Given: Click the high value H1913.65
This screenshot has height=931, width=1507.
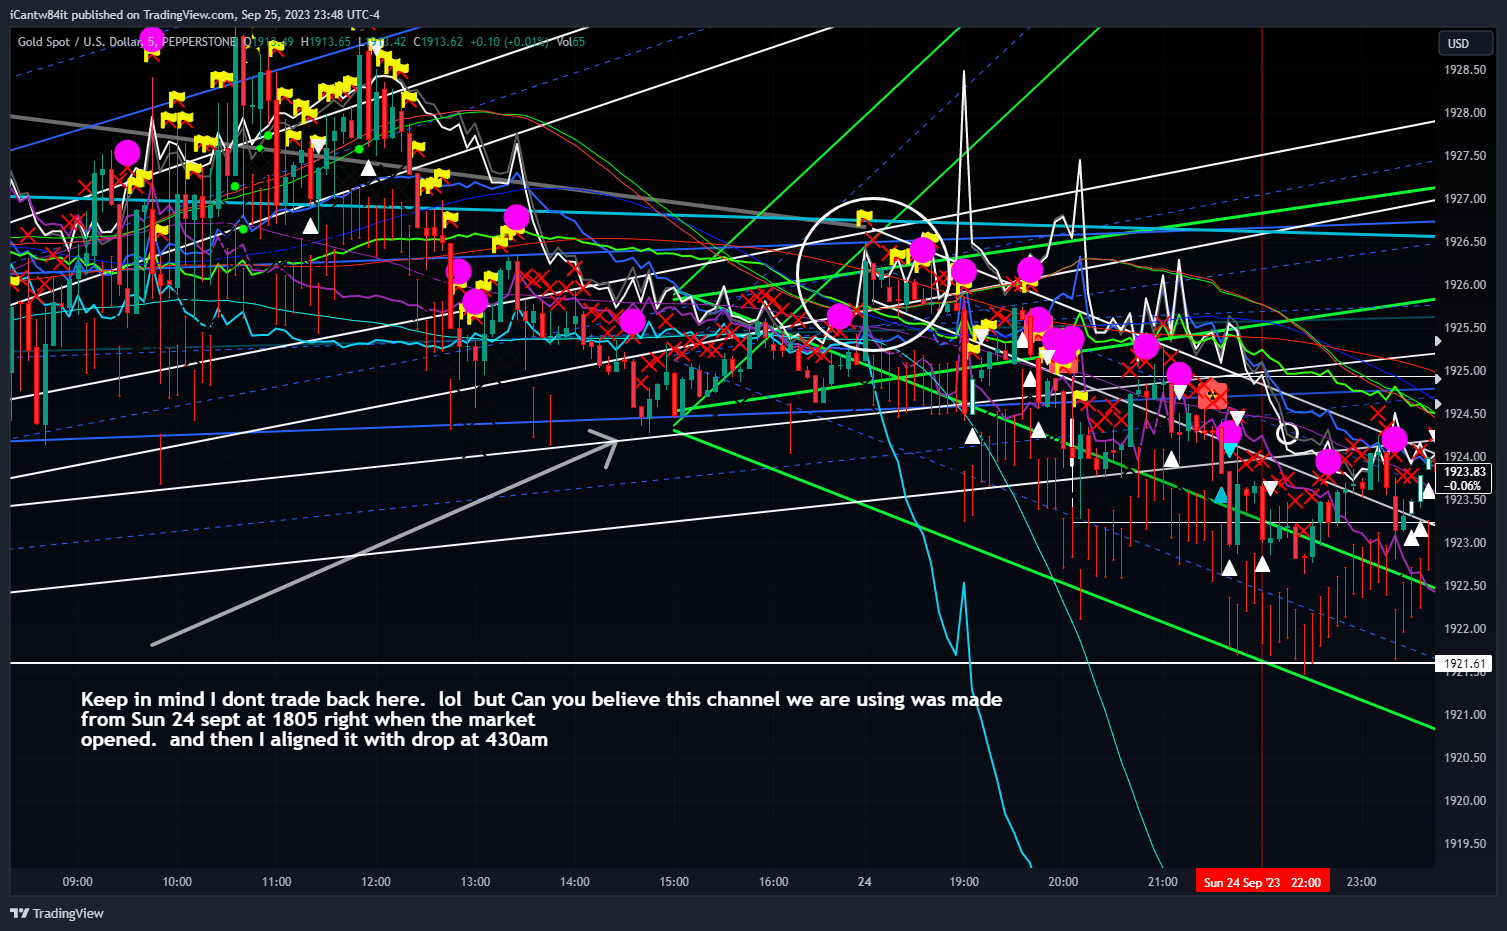Looking at the screenshot, I should [325, 42].
